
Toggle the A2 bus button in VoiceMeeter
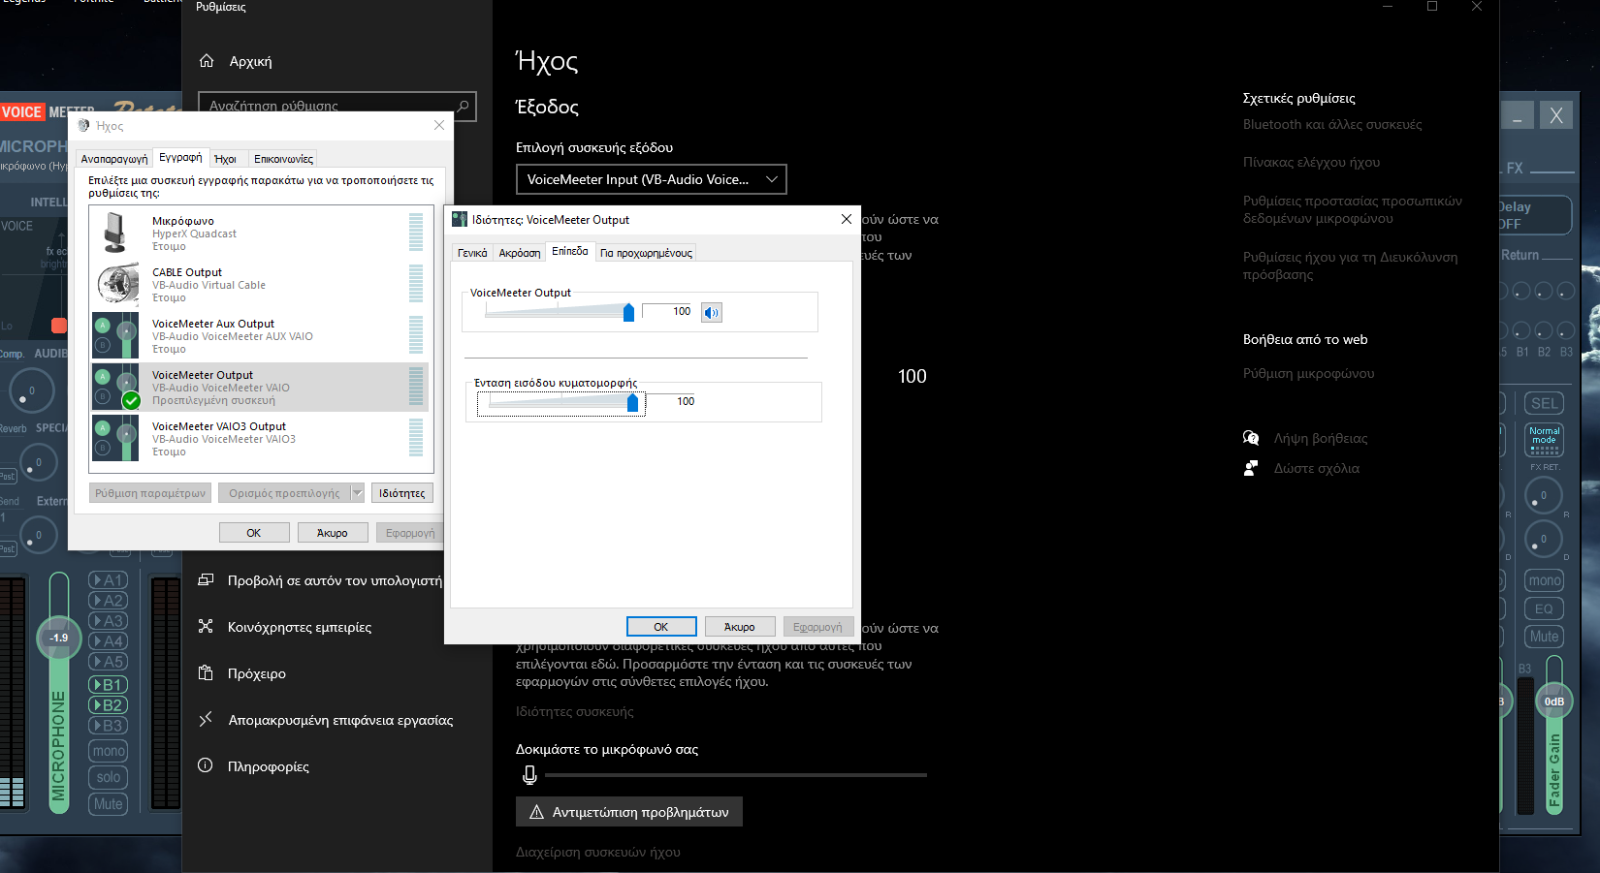click(108, 601)
